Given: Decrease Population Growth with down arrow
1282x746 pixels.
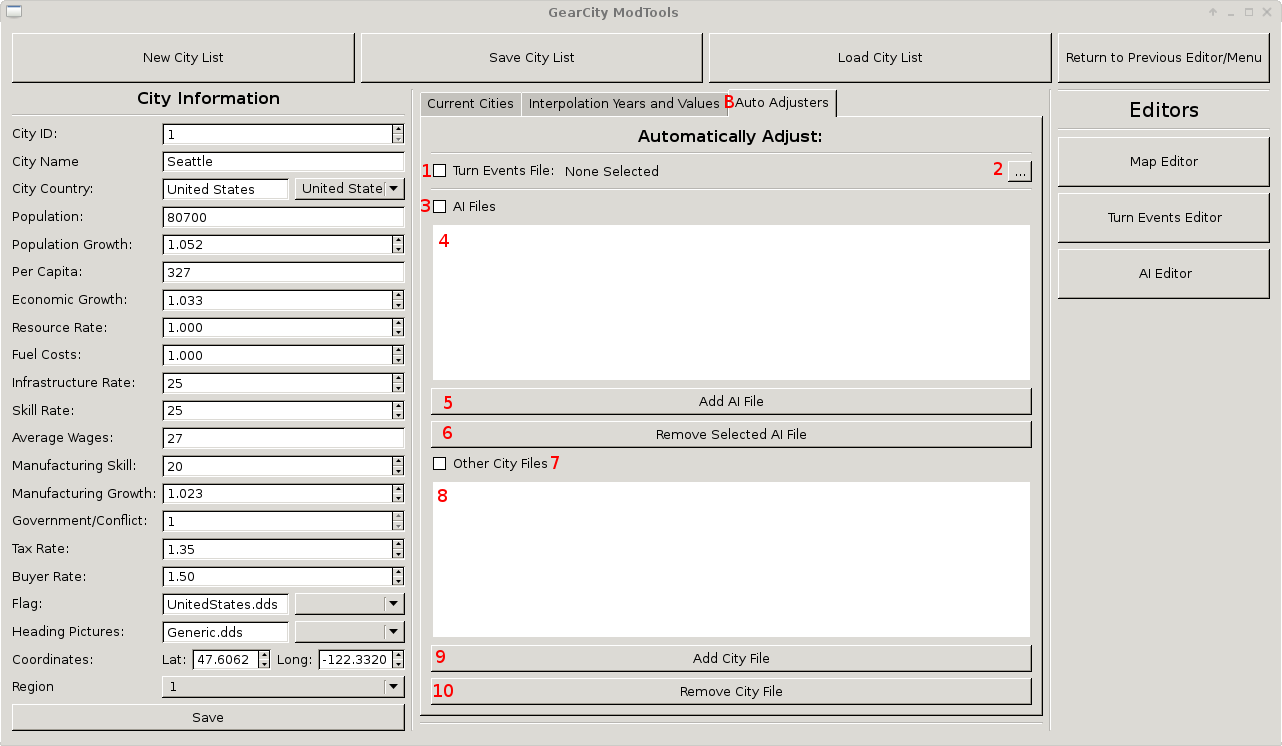Looking at the screenshot, I should click(x=398, y=249).
